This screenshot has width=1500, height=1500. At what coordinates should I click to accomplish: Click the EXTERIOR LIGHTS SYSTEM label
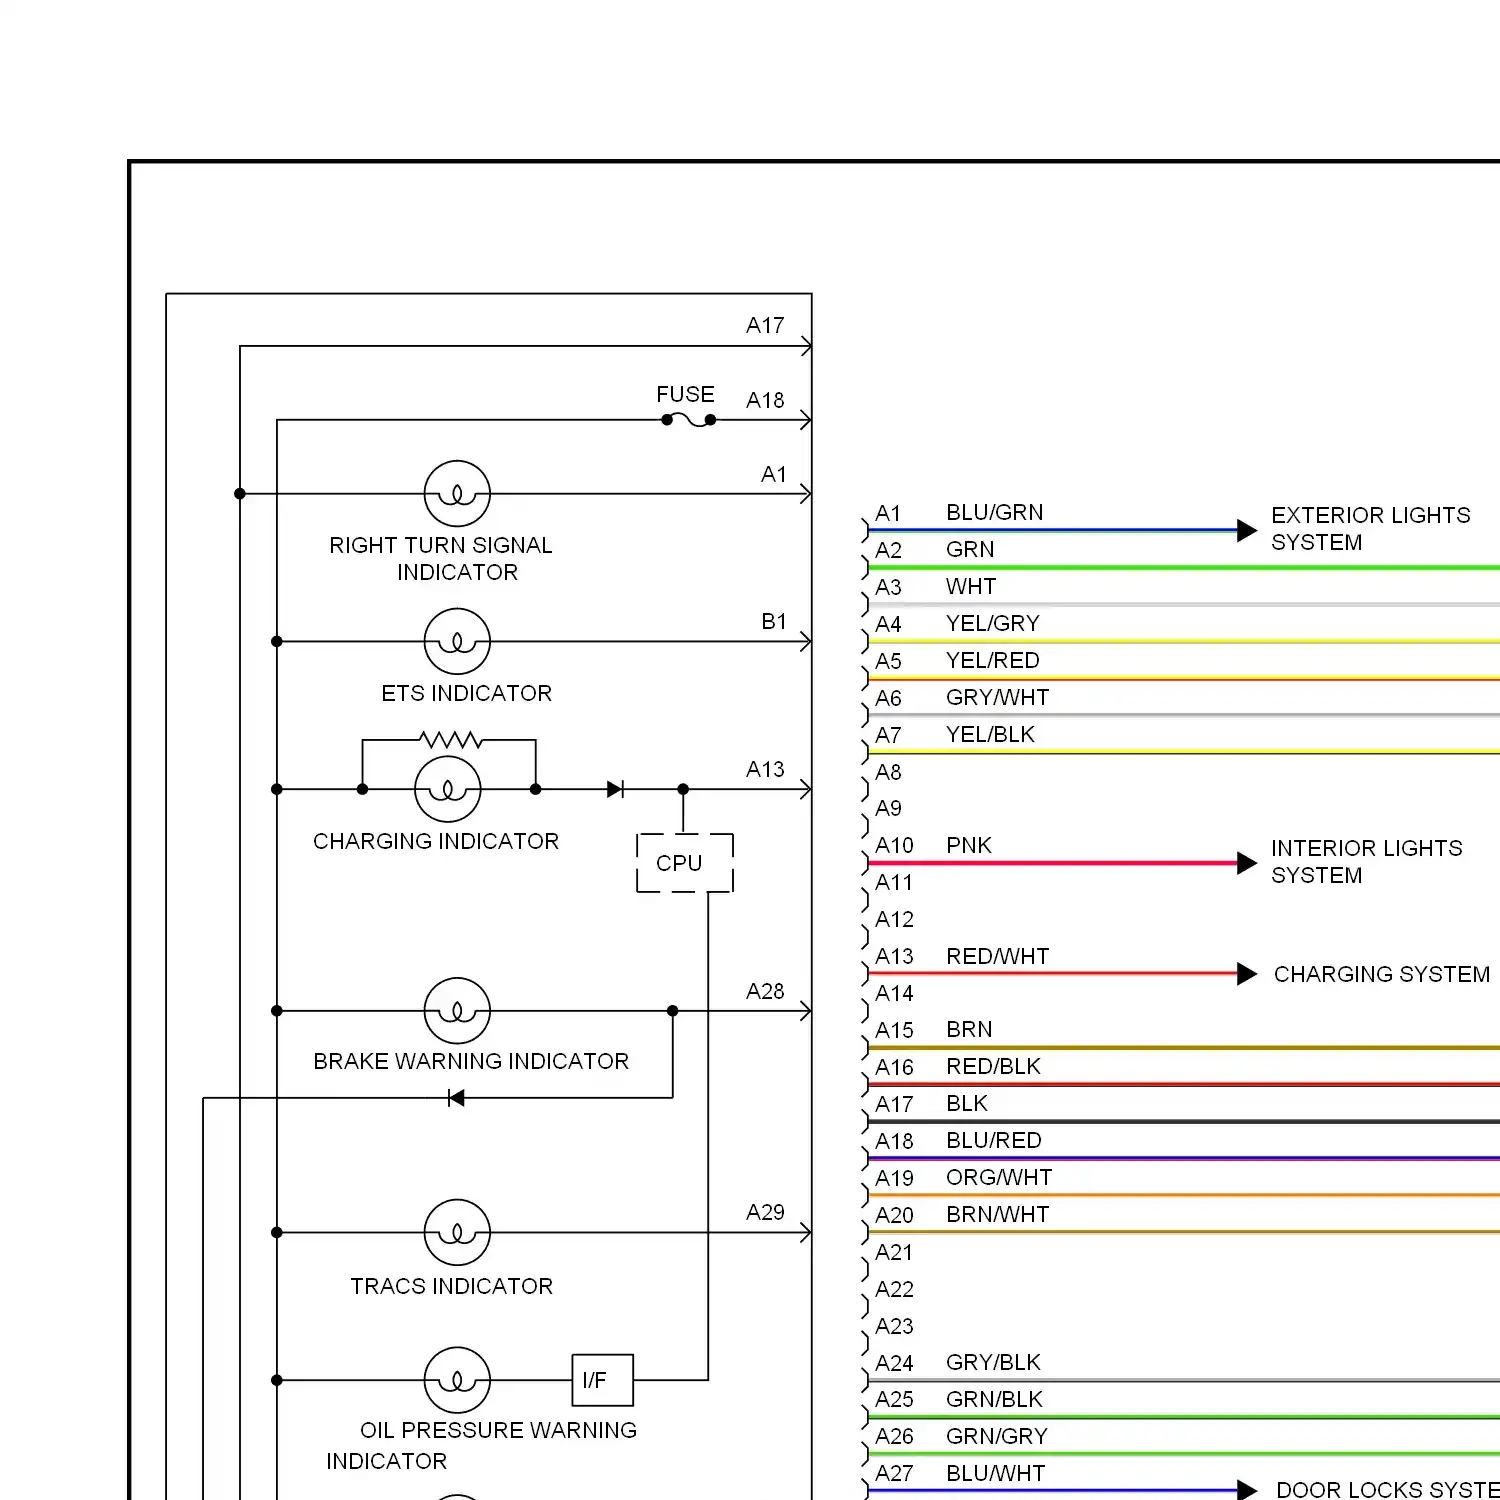tap(1371, 529)
